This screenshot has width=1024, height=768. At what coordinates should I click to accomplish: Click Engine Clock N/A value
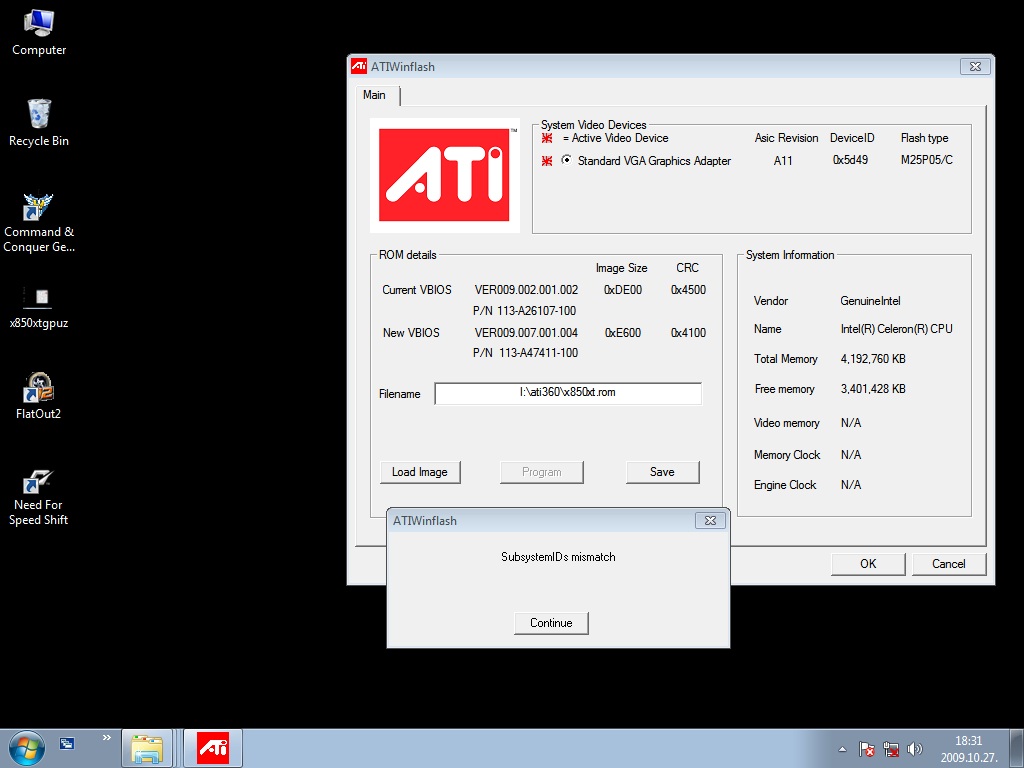click(851, 485)
